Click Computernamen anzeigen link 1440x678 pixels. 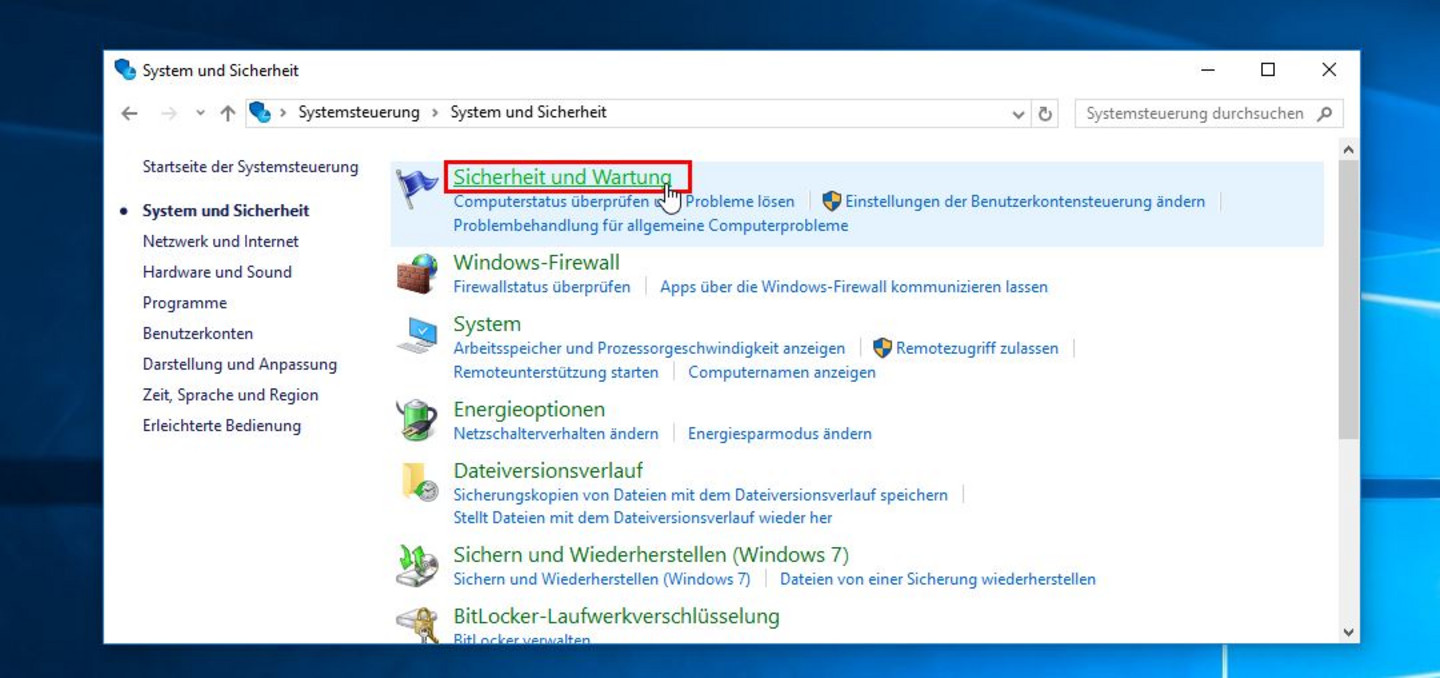coord(782,372)
